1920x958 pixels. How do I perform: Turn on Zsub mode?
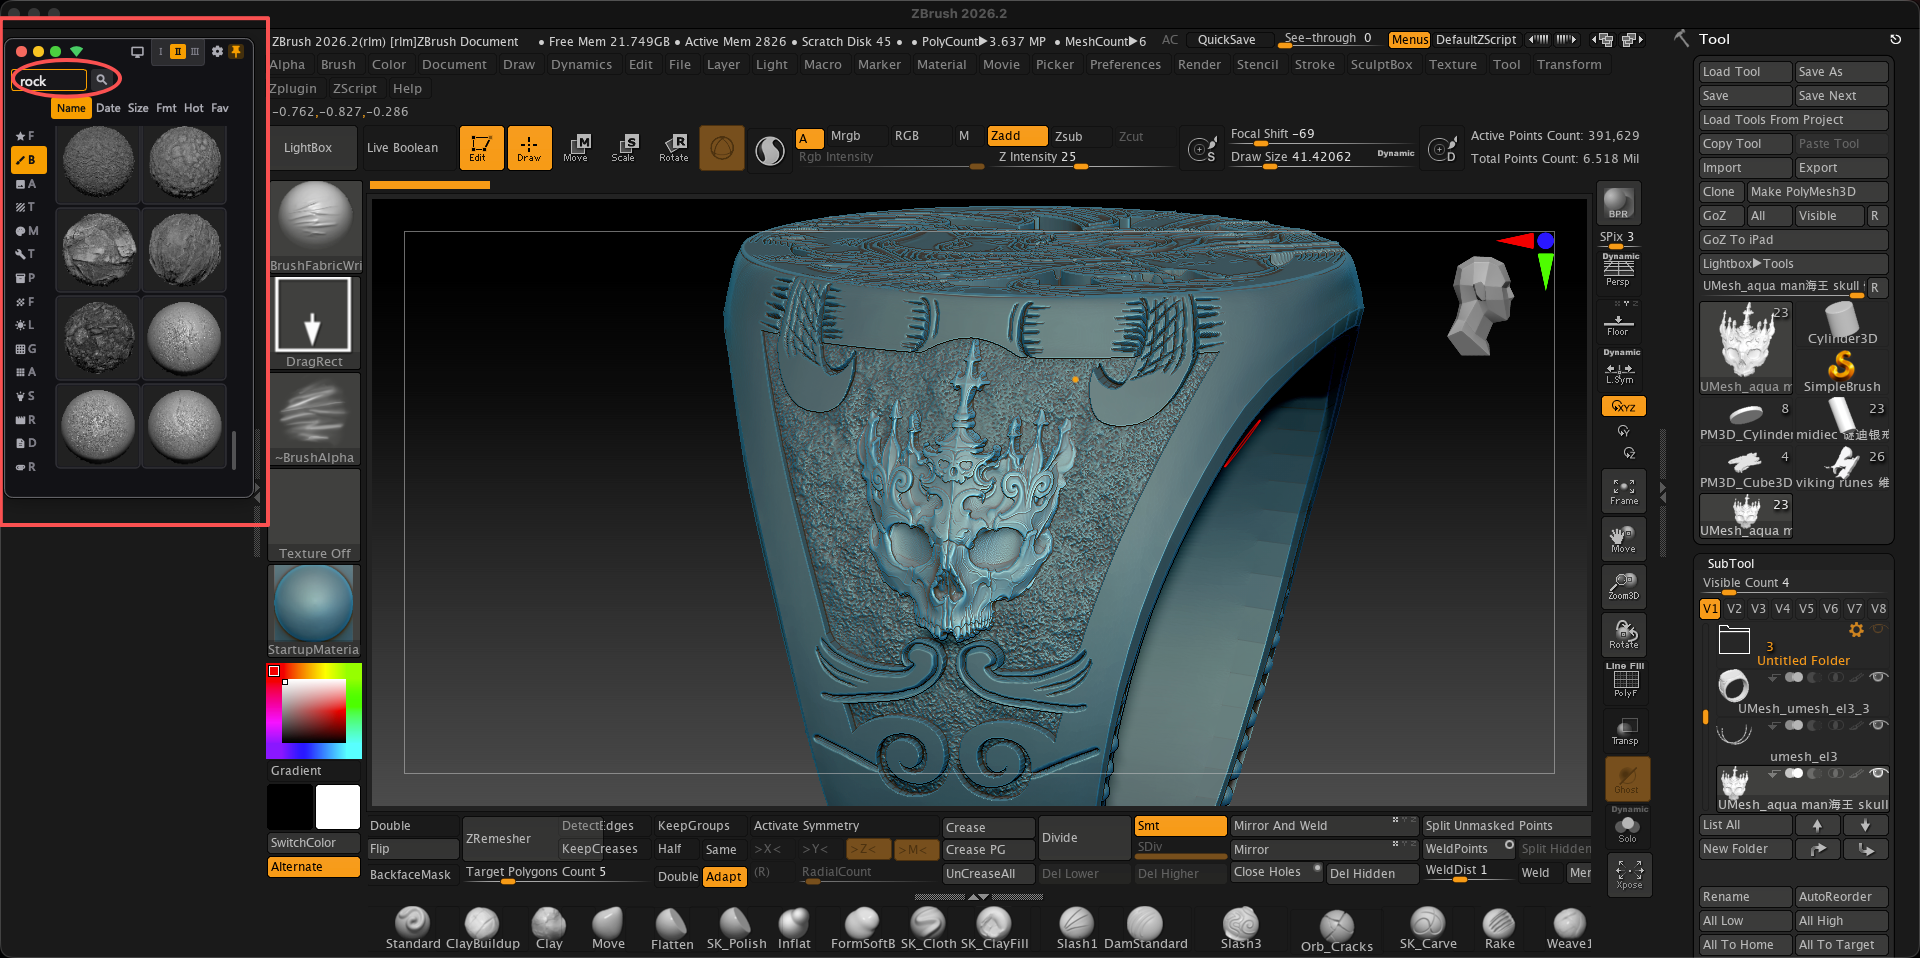[1068, 136]
